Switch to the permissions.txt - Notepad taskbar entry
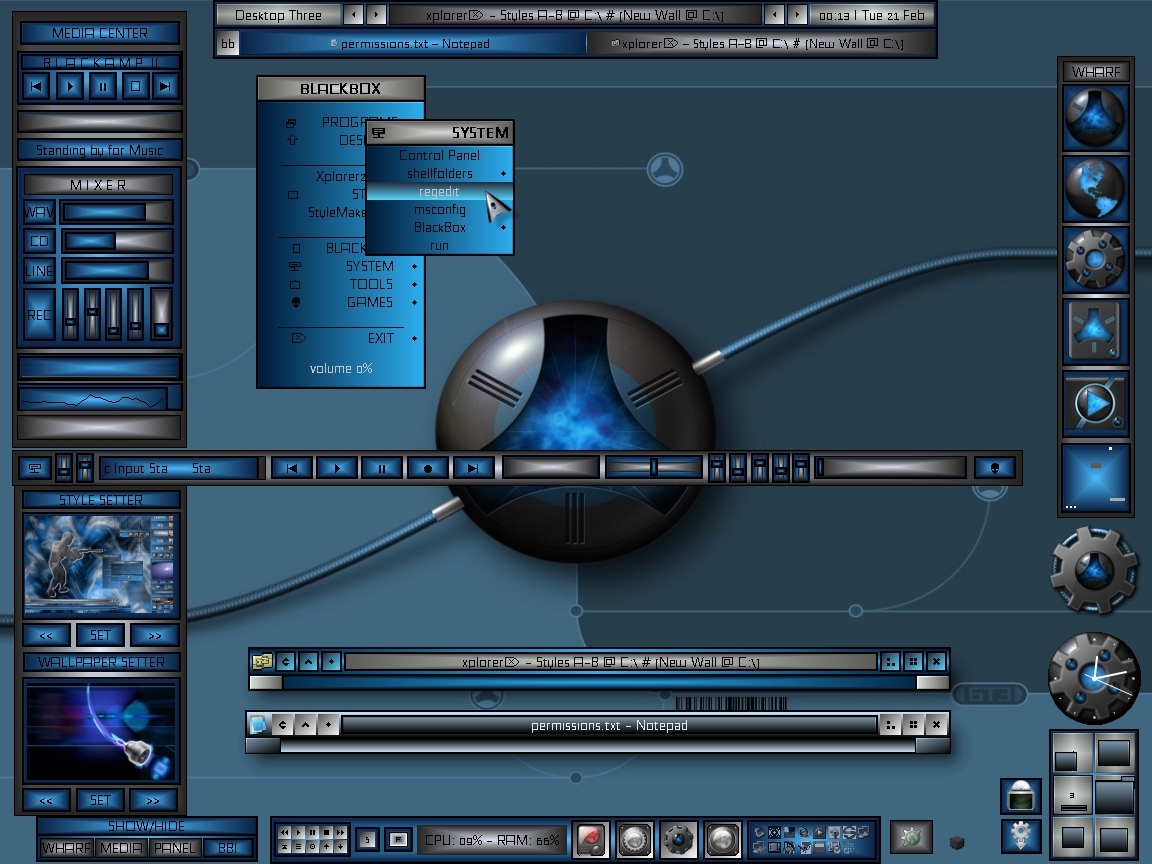 [413, 43]
